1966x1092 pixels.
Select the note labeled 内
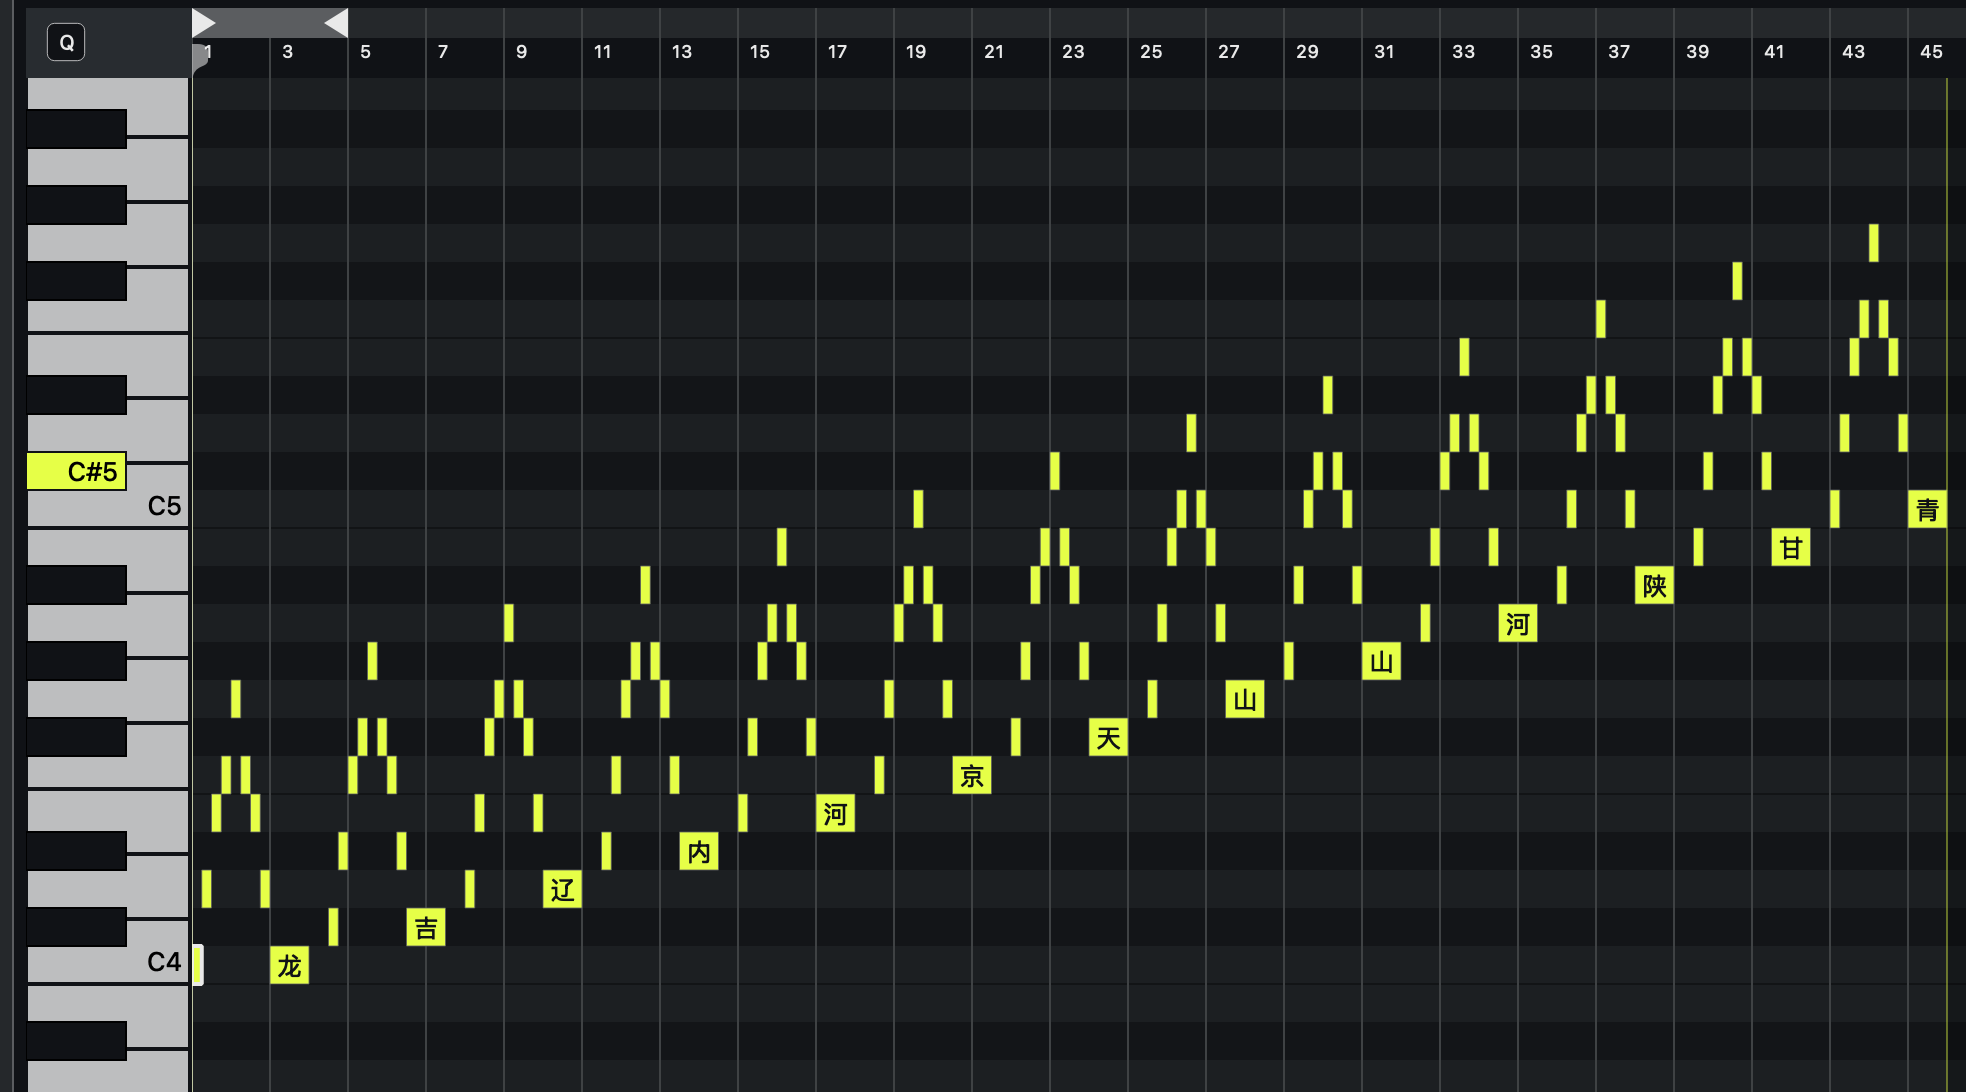tap(699, 852)
